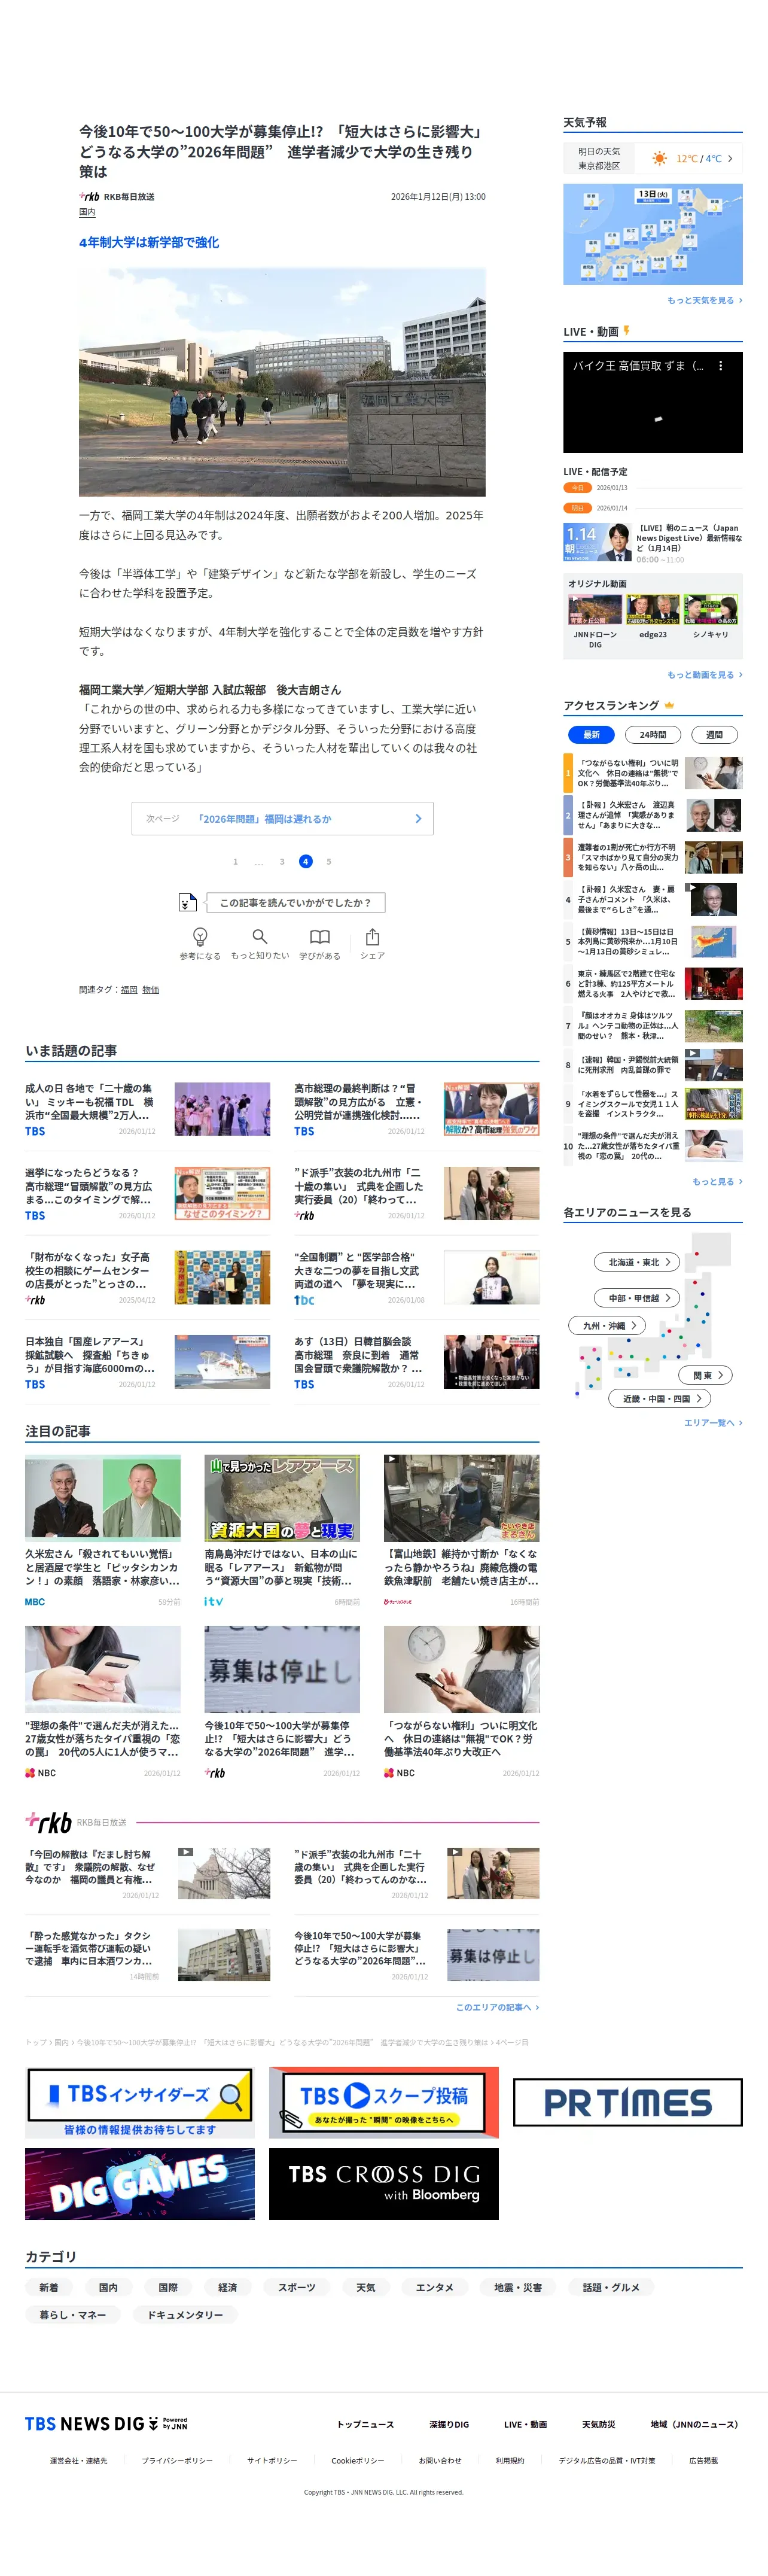Go to pagination page 5
768x2576 pixels.
[328, 861]
